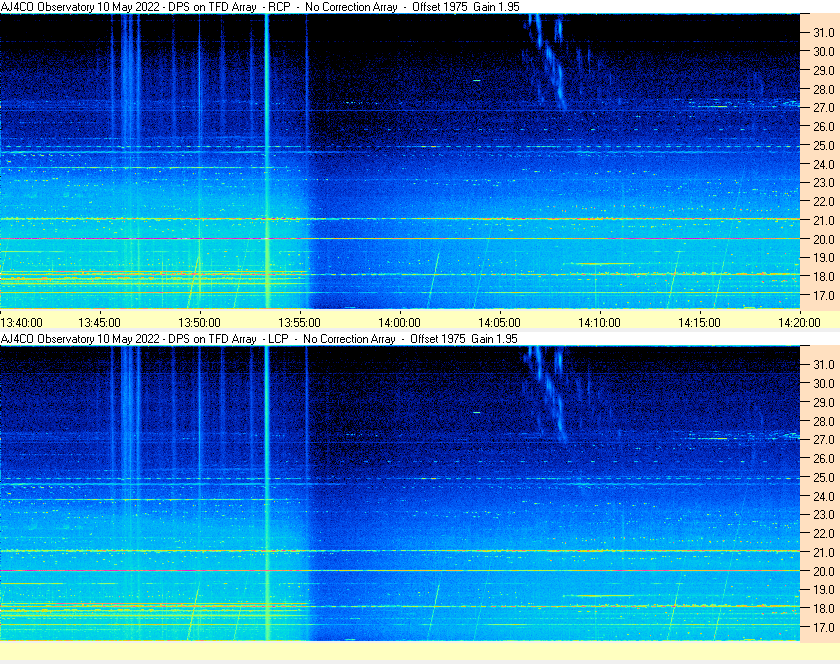
Task: Pick the 23.0 frequency label in LCP panel
Action: 824,515
